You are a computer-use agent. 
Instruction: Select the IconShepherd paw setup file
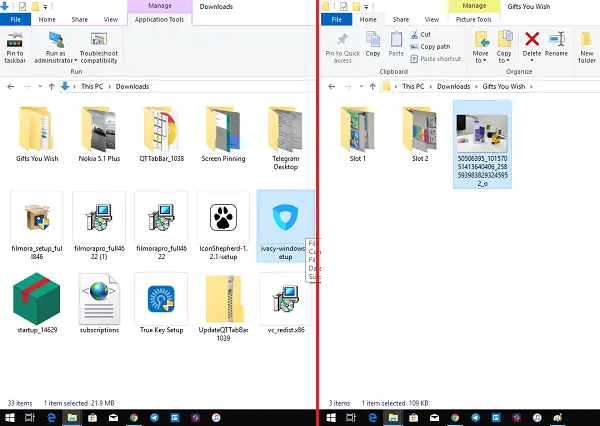click(223, 217)
